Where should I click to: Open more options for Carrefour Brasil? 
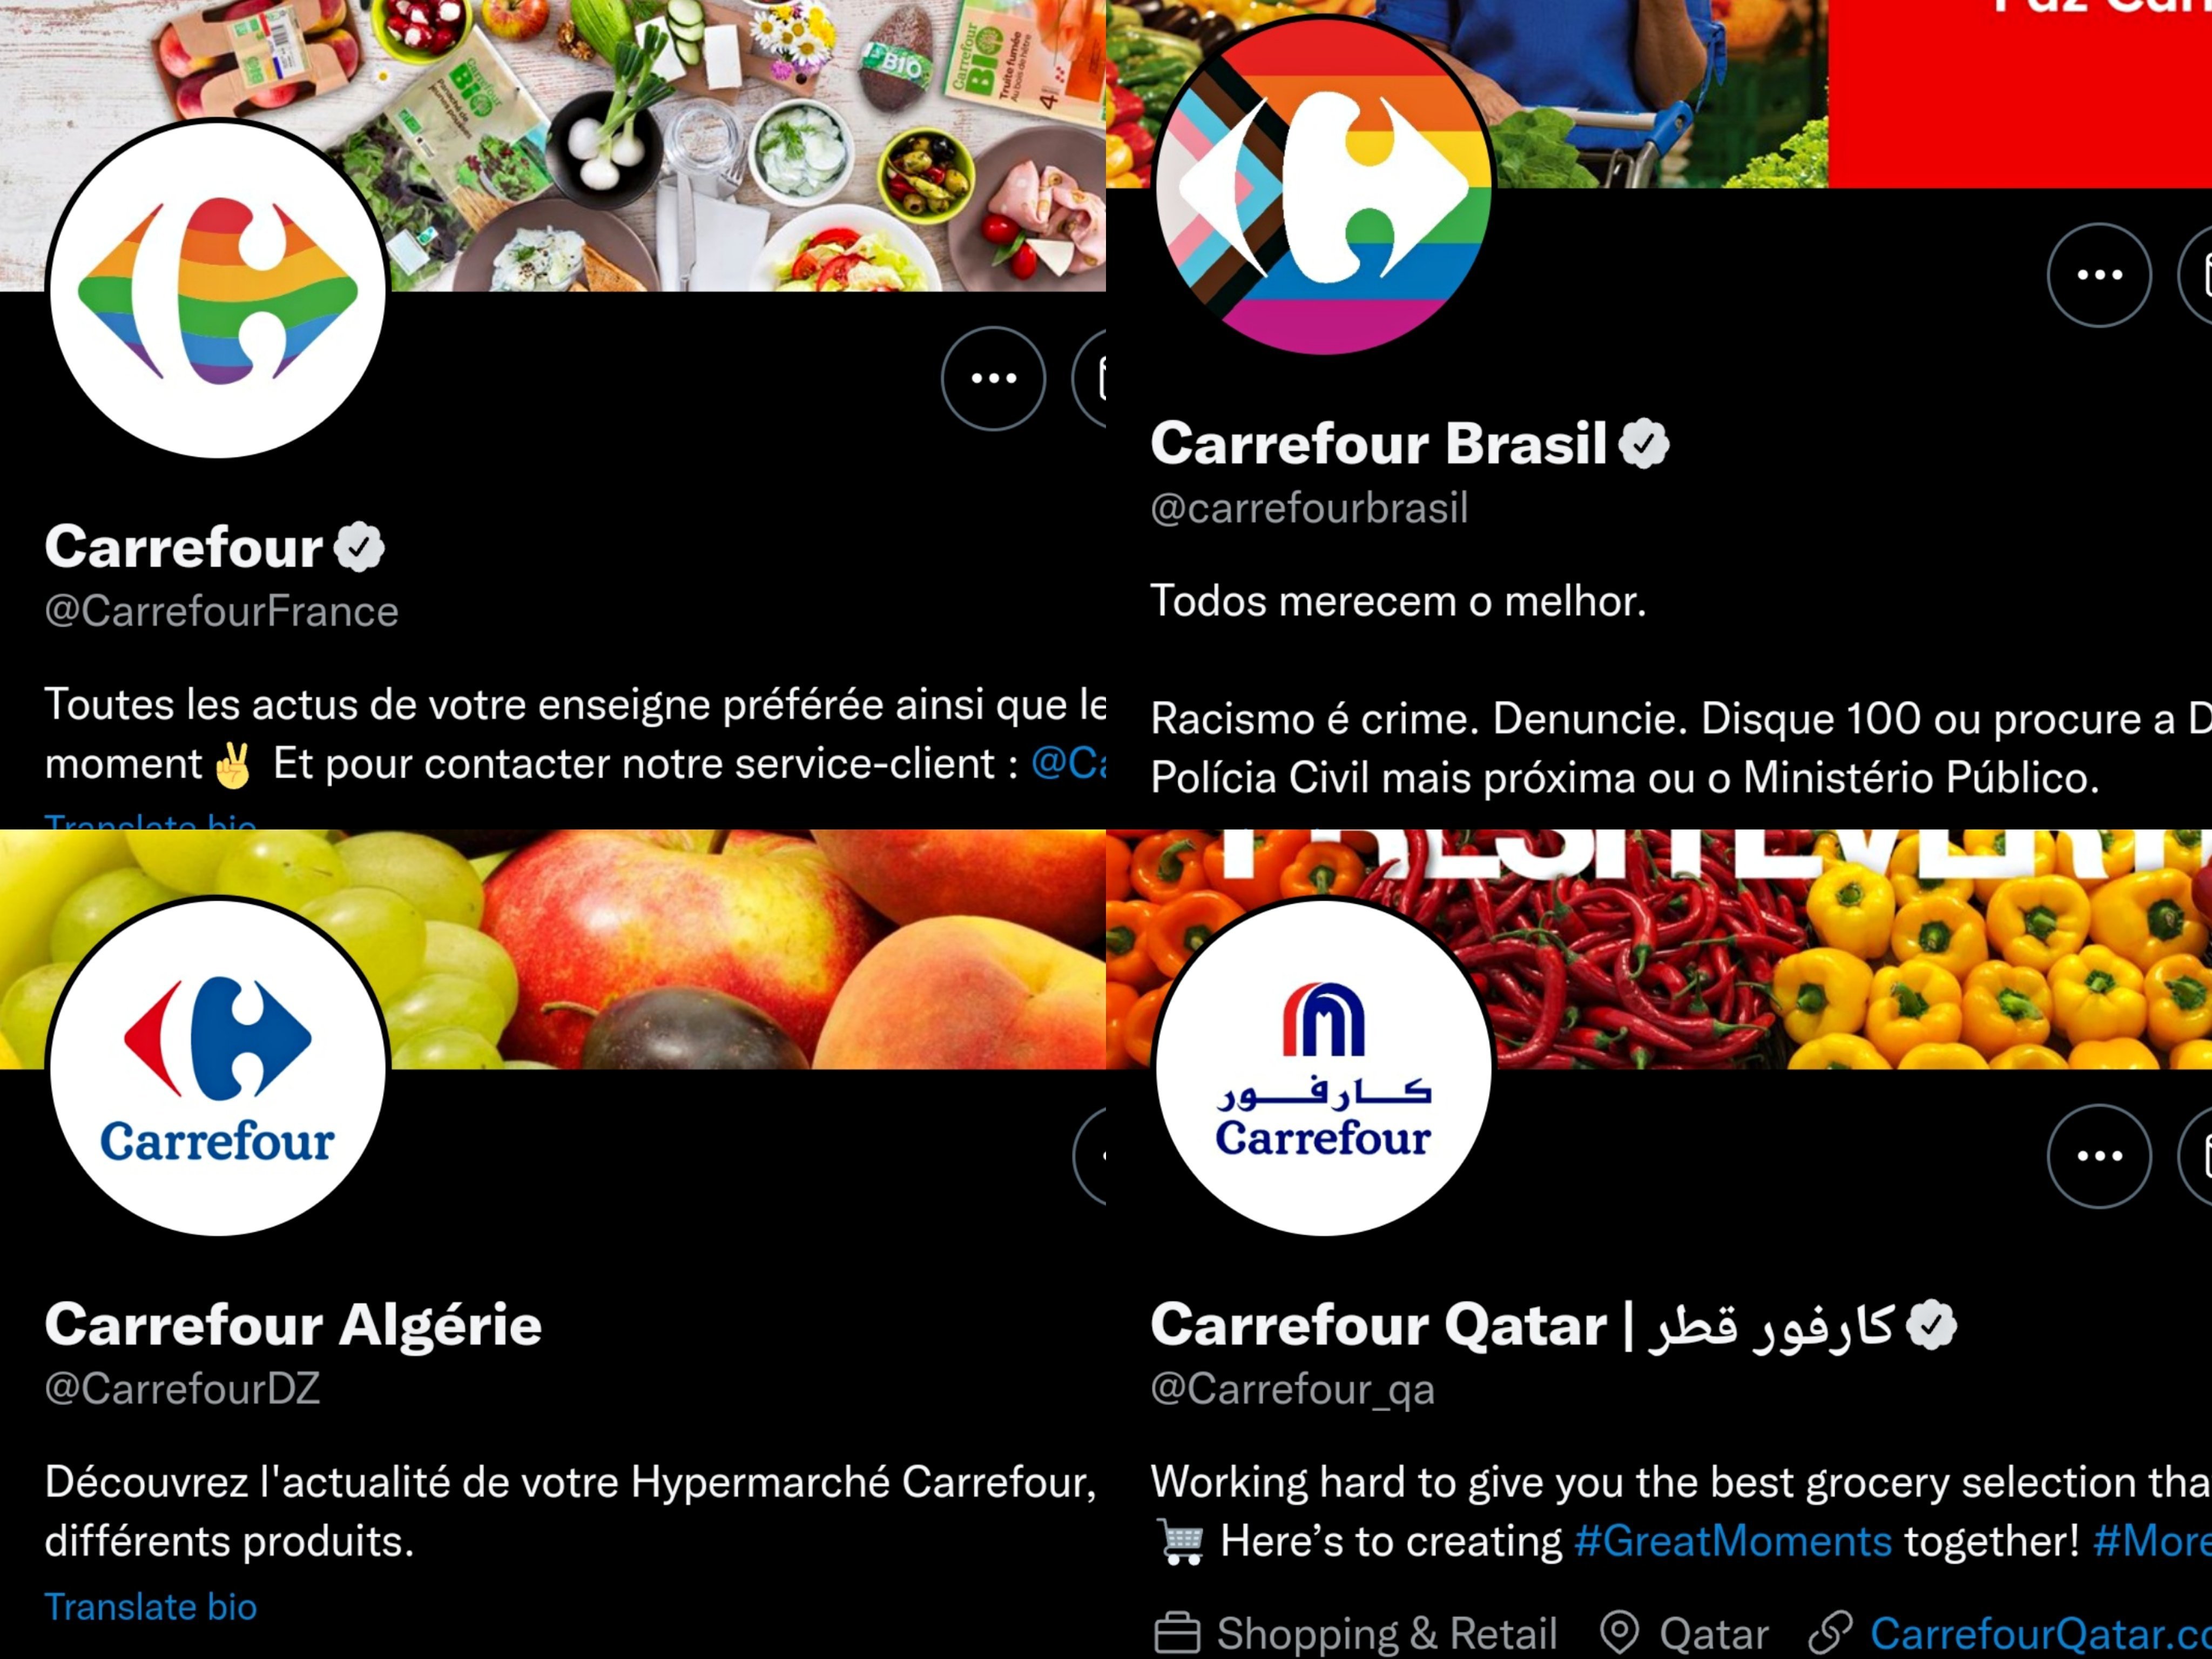click(x=2099, y=274)
